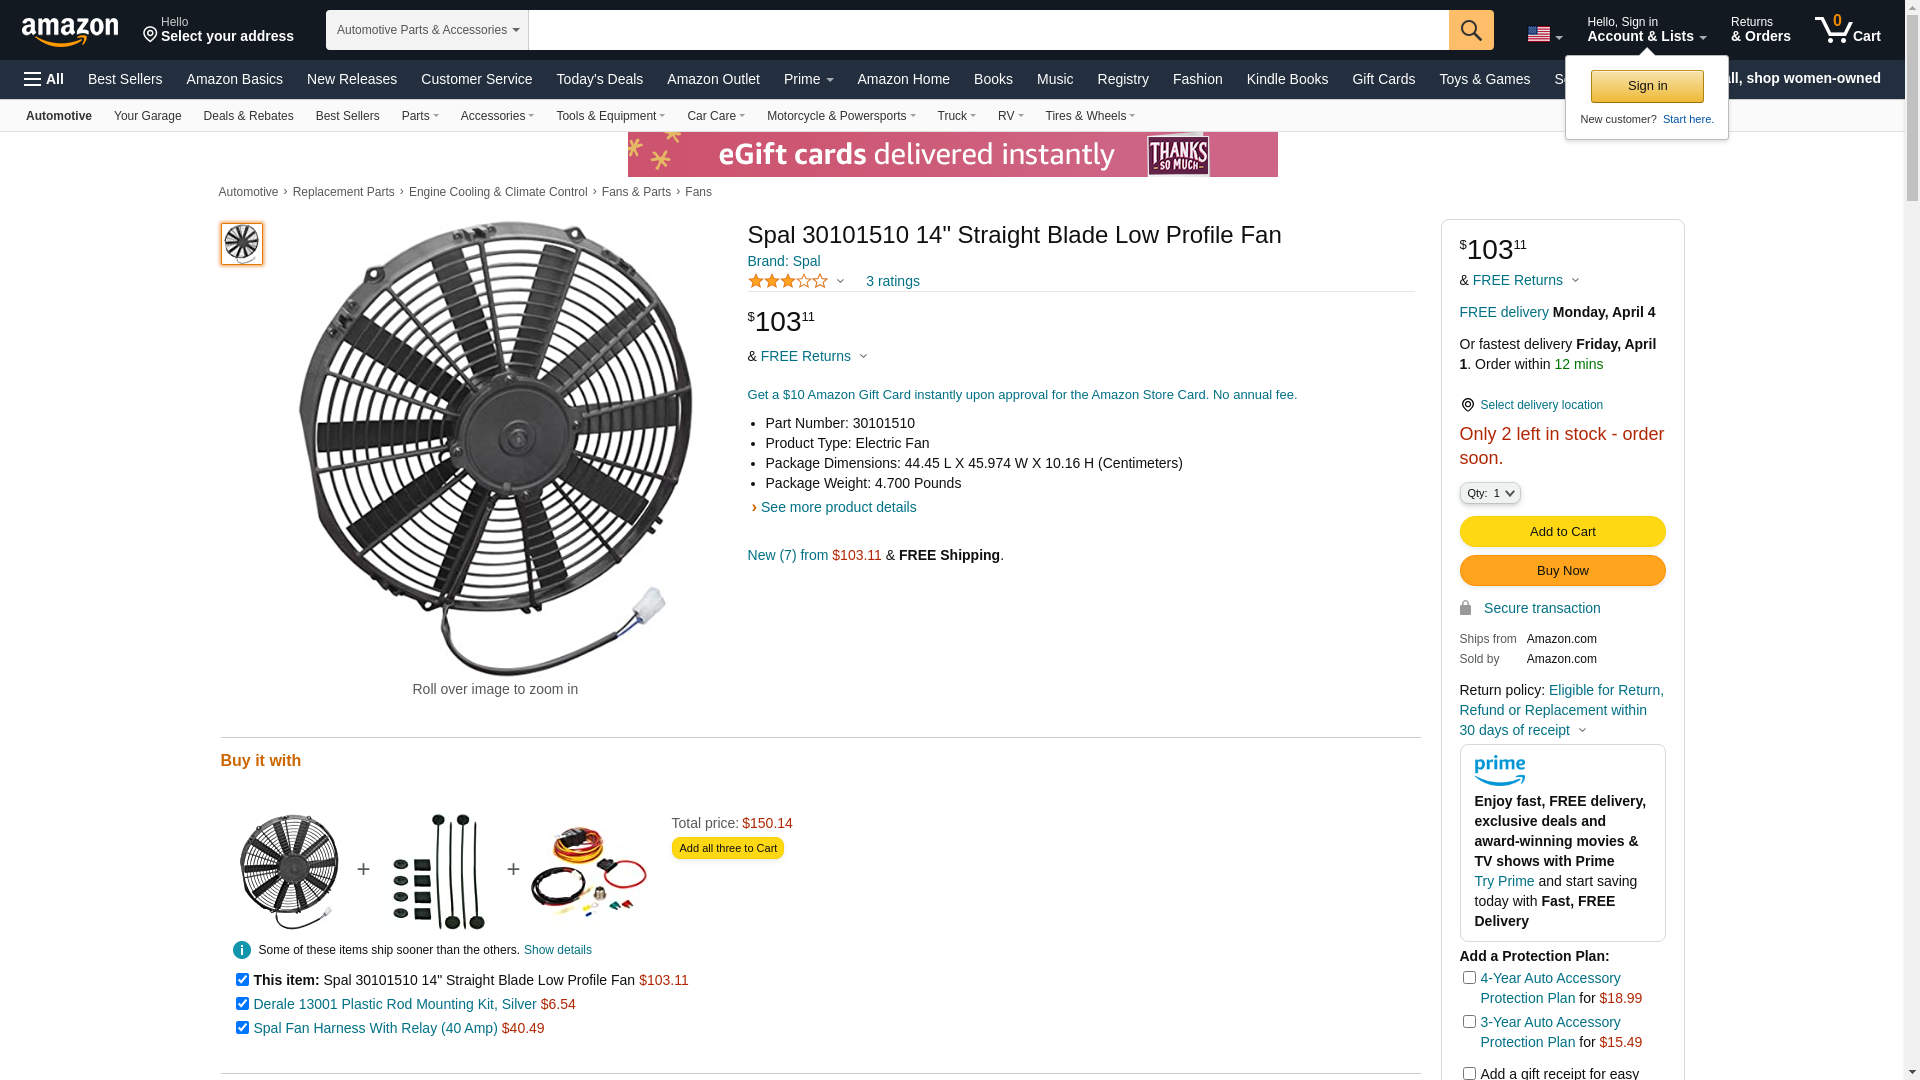1920x1080 pixels.
Task: Click the Amazon logo
Action: pyautogui.click(x=70, y=31)
